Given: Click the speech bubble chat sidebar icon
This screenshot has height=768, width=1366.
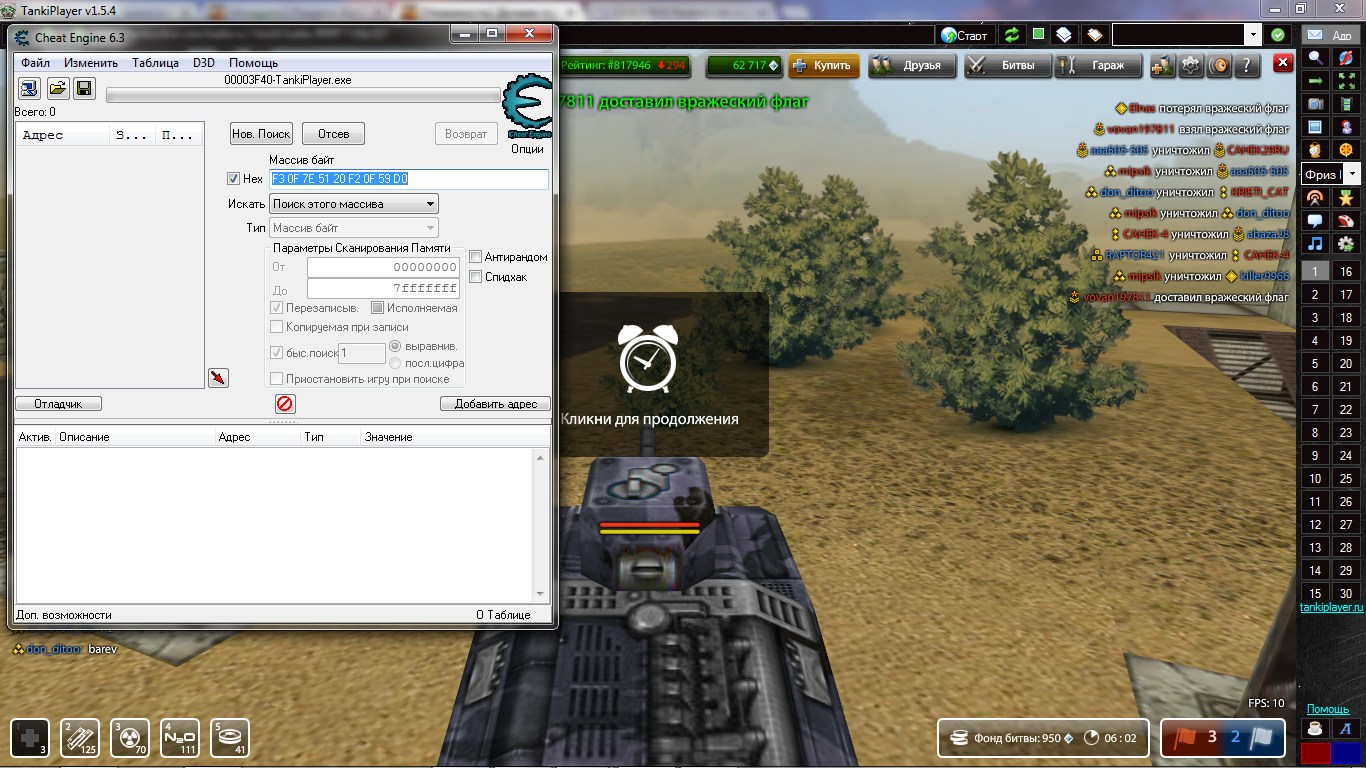Looking at the screenshot, I should (1315, 220).
